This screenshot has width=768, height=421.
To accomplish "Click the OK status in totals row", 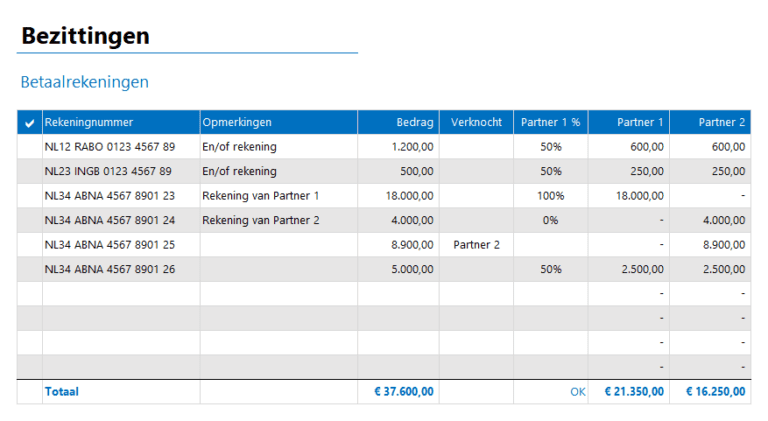I will [577, 392].
